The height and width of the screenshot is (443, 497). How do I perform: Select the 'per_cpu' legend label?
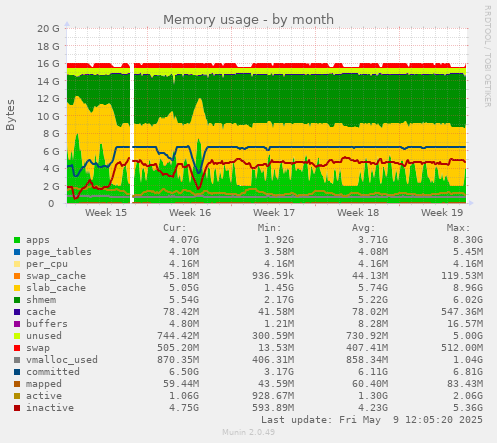pos(47,264)
